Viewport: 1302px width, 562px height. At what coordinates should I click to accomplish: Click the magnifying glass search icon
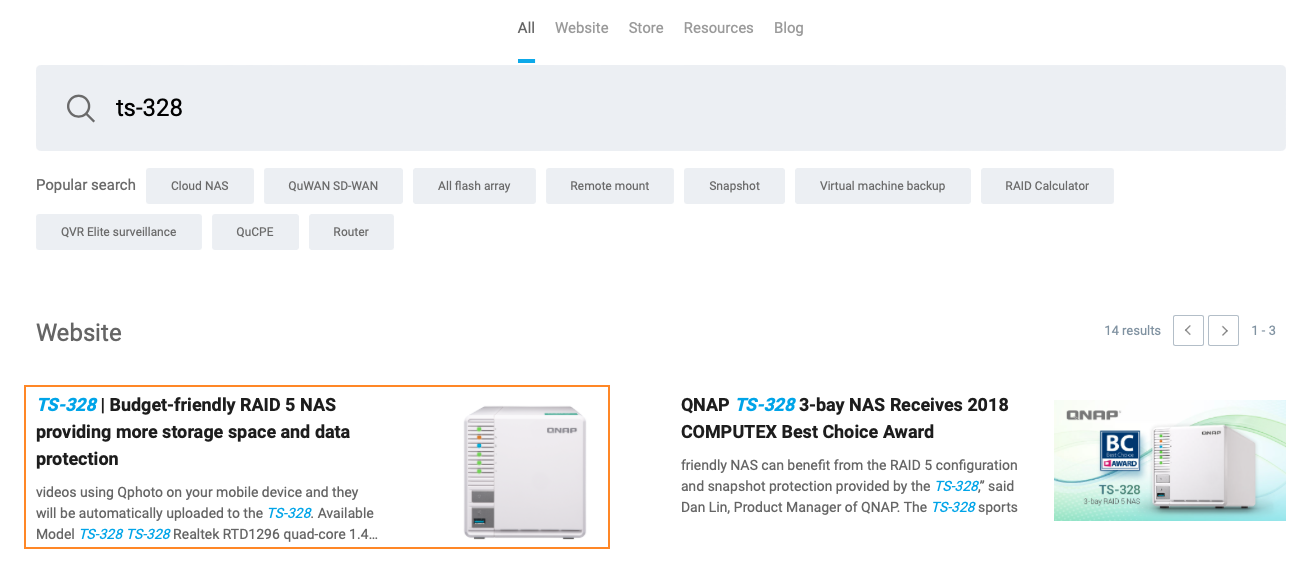[x=80, y=108]
